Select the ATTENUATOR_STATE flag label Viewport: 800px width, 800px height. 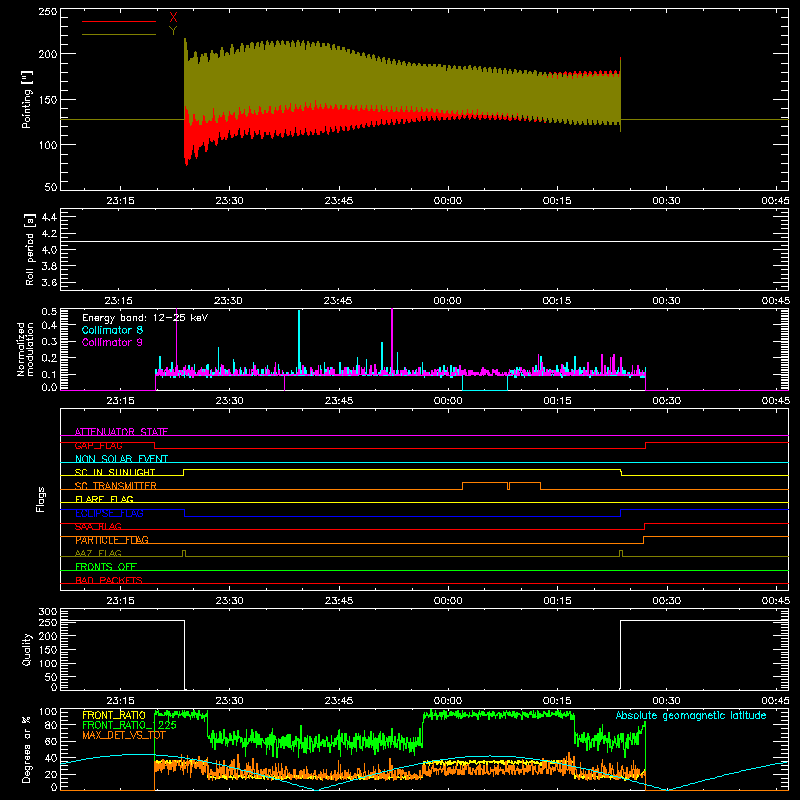tap(121, 432)
